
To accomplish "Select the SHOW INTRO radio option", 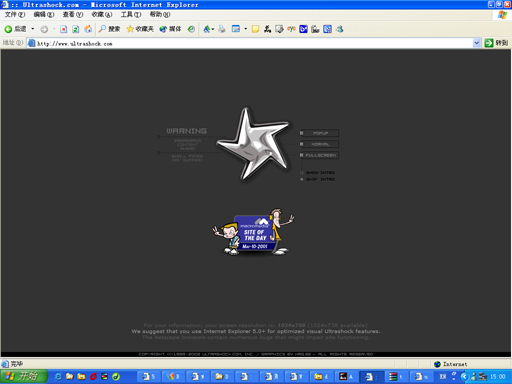I will coord(318,173).
